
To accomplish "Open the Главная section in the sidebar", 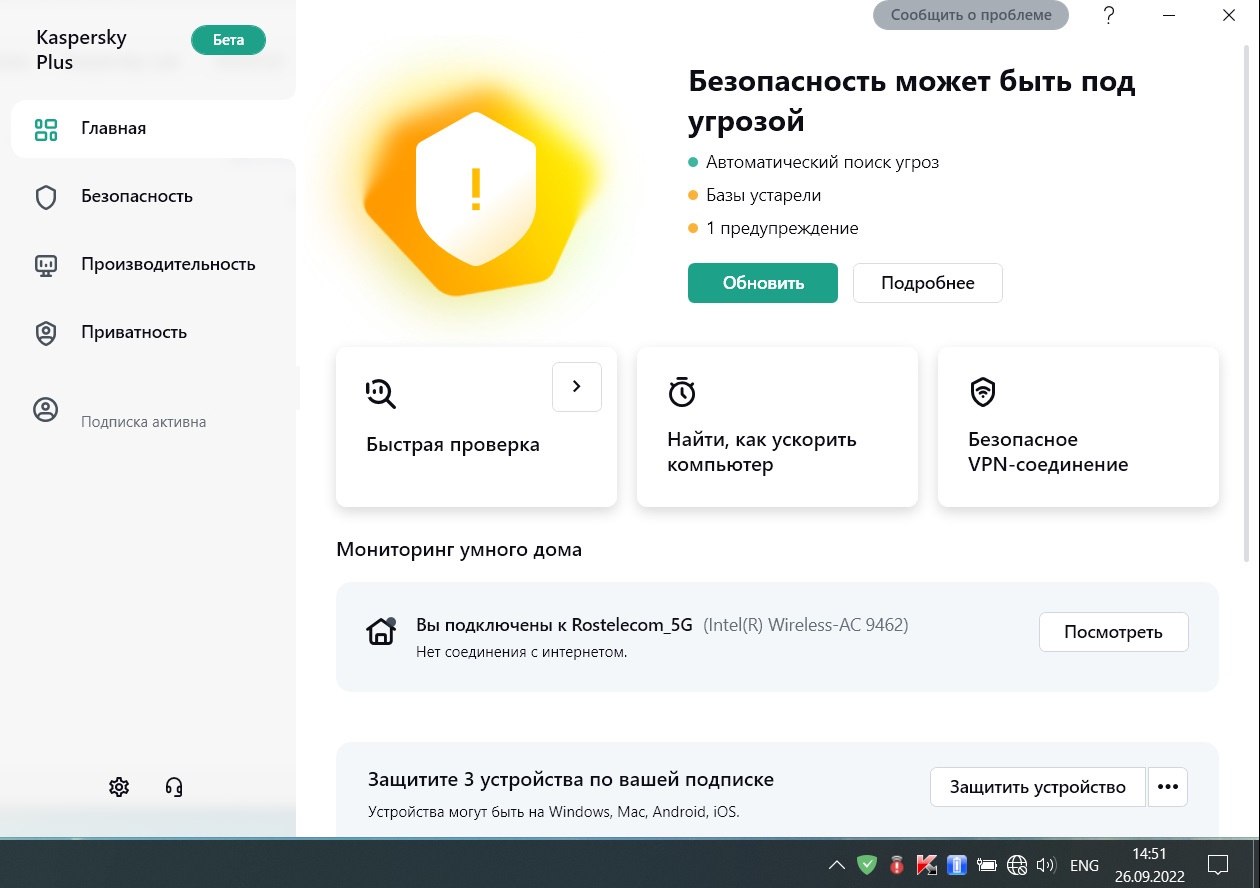I will pyautogui.click(x=153, y=128).
